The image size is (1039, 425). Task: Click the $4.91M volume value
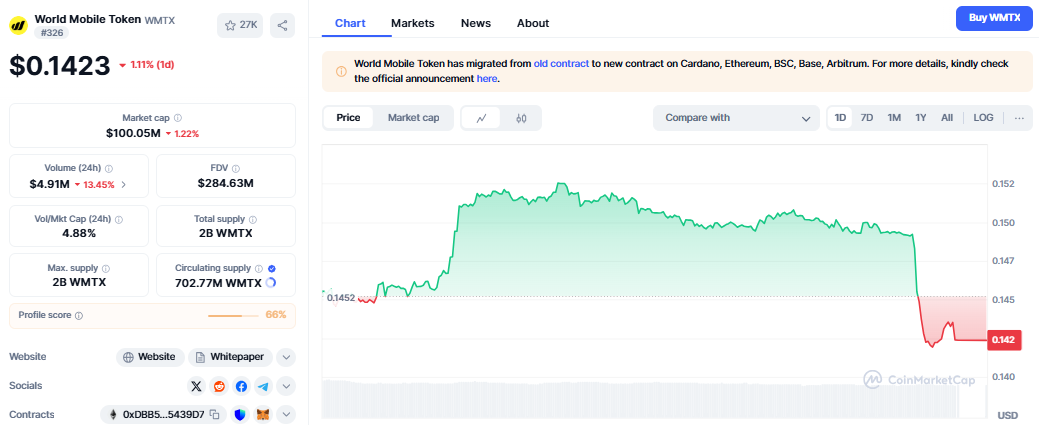(x=50, y=184)
